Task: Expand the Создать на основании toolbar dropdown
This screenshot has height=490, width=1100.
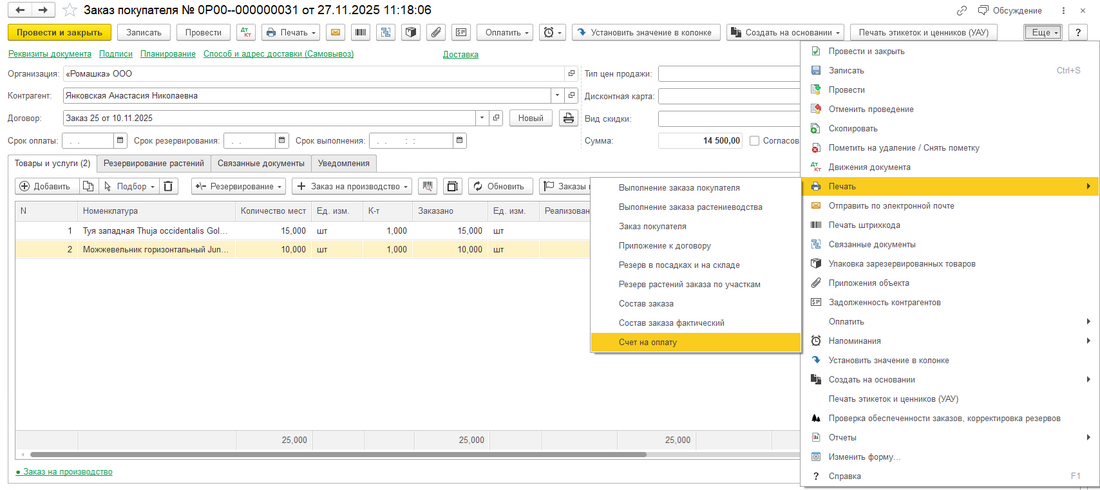Action: [786, 32]
